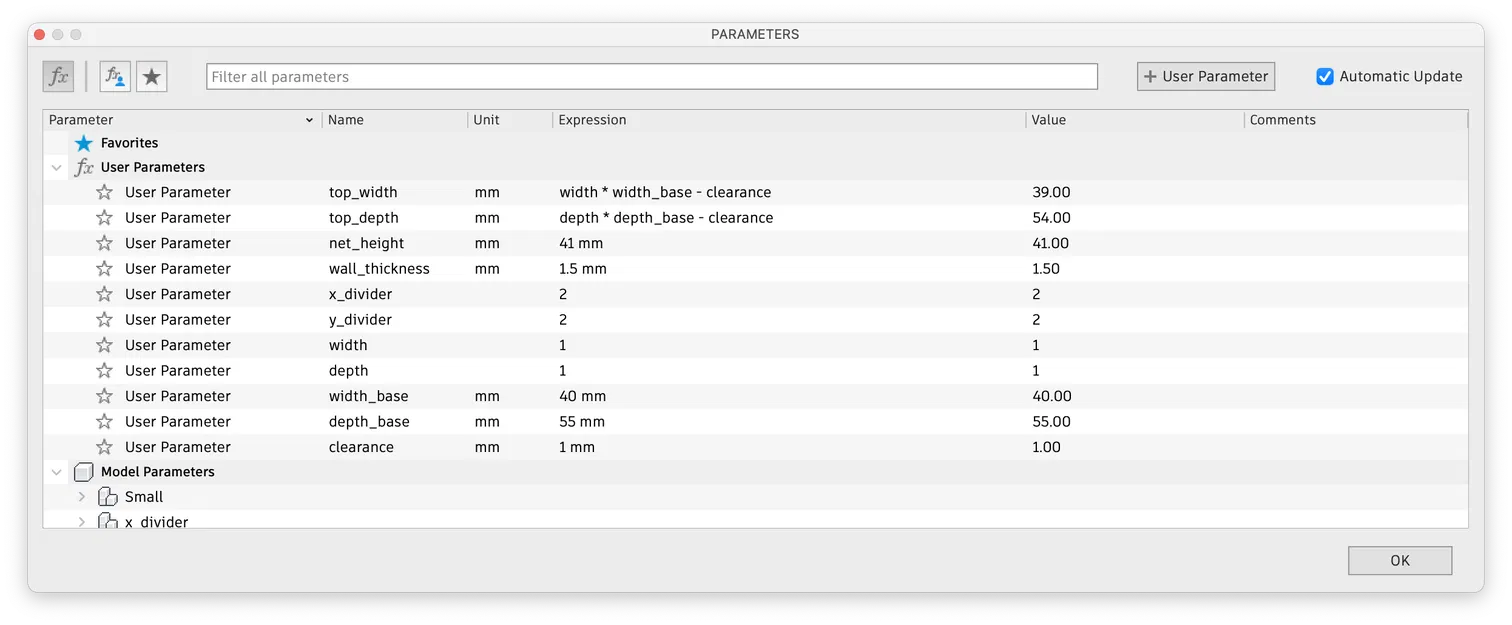Toggle favorite star for x_divider row
The image size is (1512, 625).
[x=104, y=294]
